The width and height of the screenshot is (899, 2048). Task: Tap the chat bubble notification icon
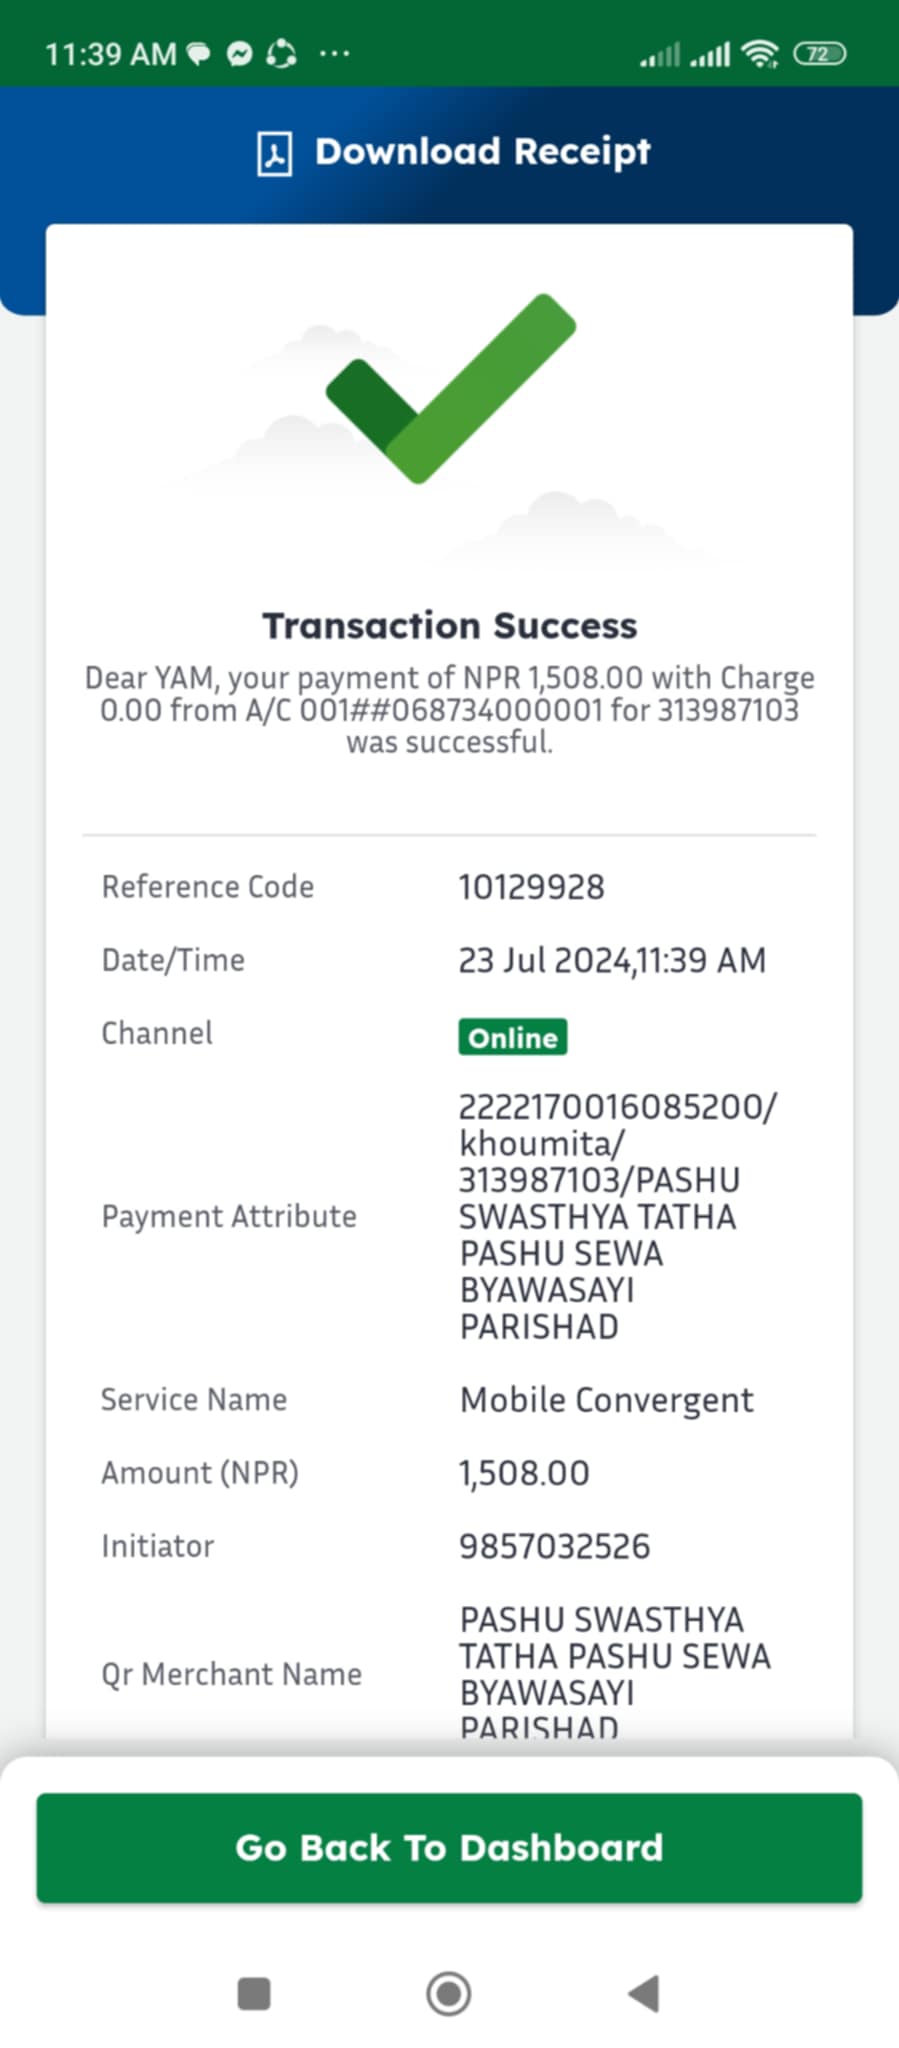coord(199,54)
